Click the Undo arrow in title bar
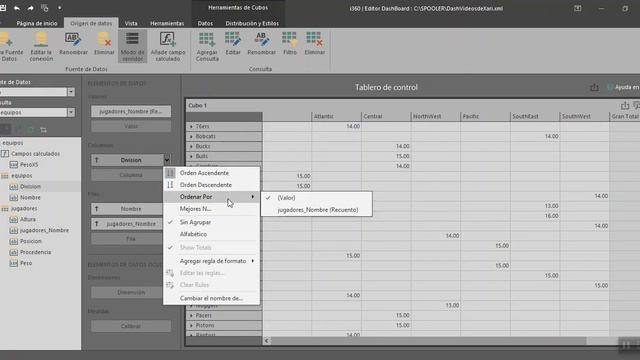 click(x=17, y=8)
